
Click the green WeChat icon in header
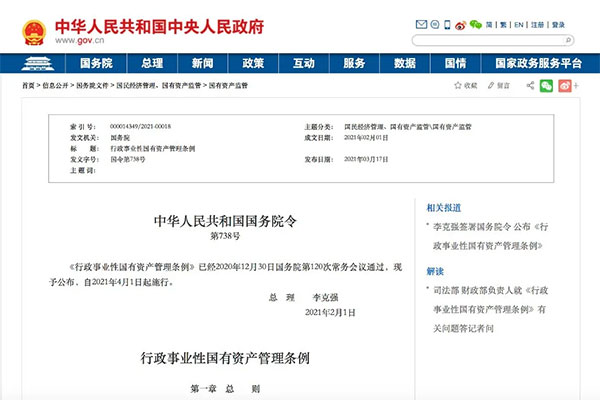(476, 24)
